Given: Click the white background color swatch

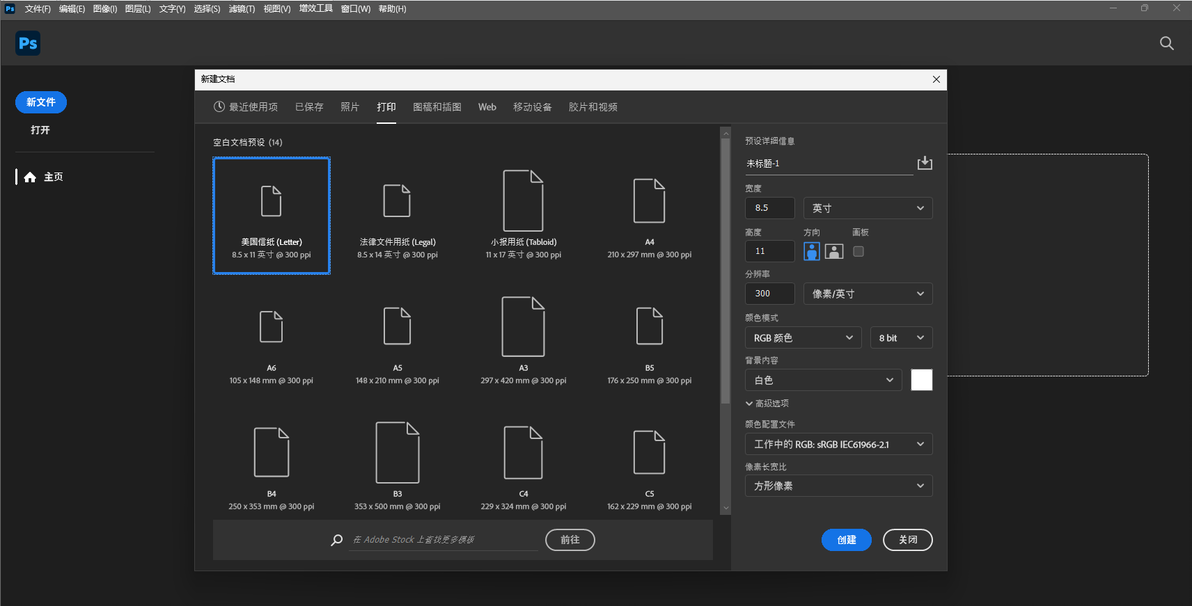Looking at the screenshot, I should 921,380.
